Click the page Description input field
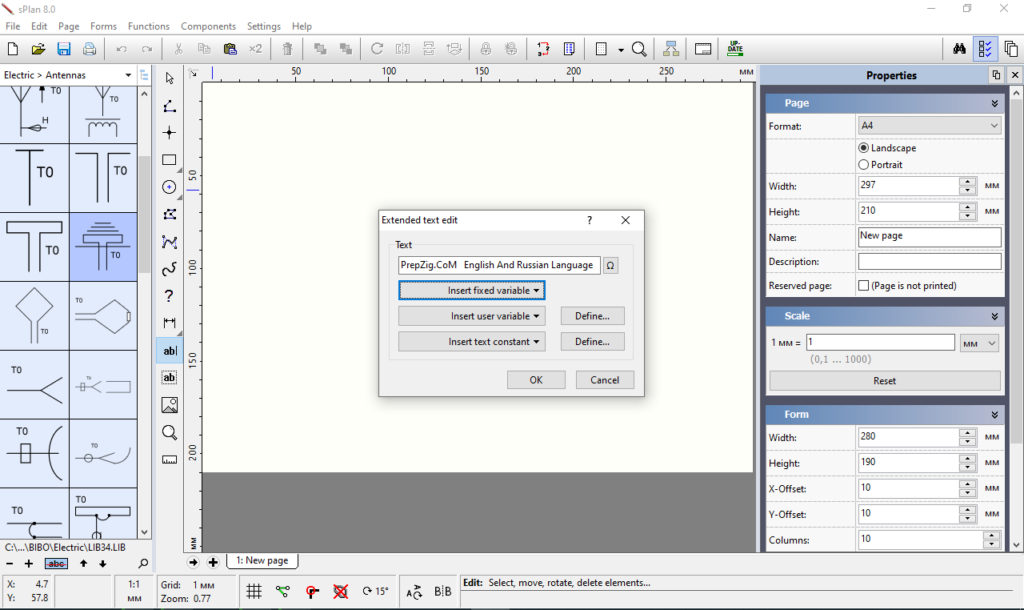 [x=929, y=262]
